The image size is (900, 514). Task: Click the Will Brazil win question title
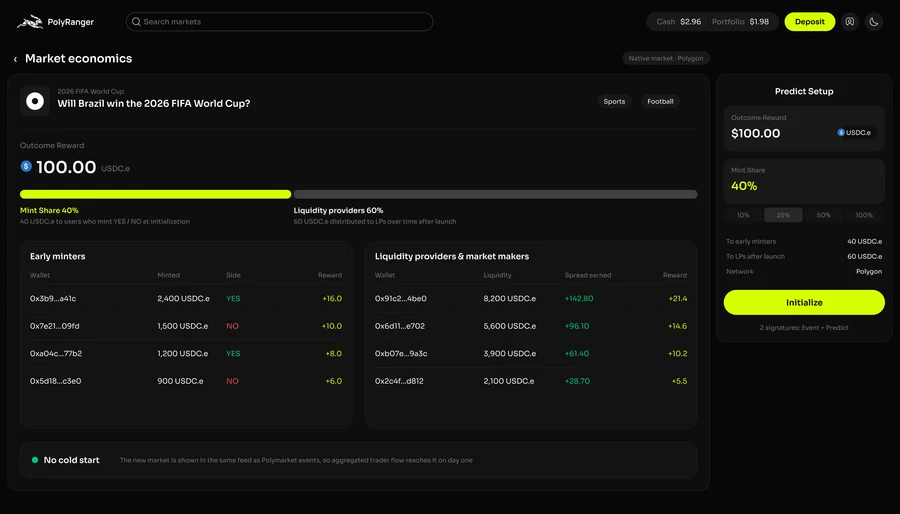(x=154, y=104)
